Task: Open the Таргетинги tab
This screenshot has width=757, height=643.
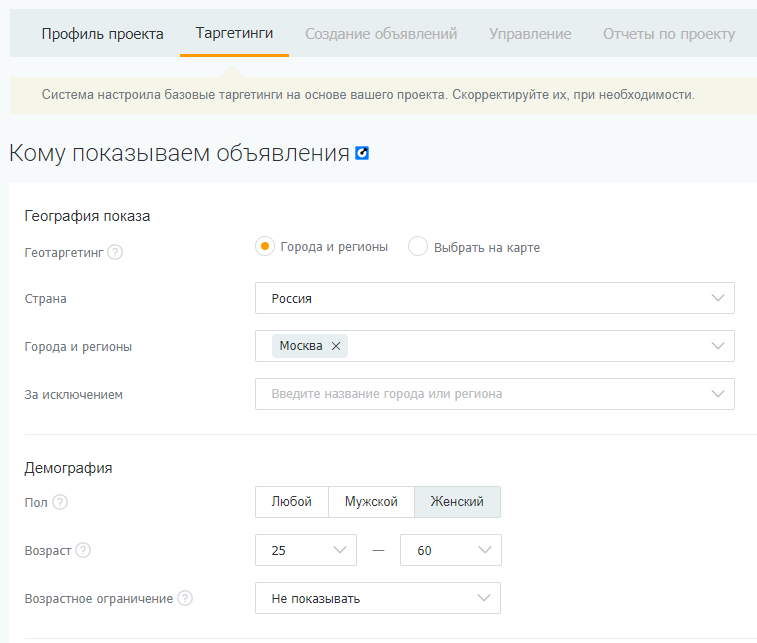Action: [x=234, y=33]
